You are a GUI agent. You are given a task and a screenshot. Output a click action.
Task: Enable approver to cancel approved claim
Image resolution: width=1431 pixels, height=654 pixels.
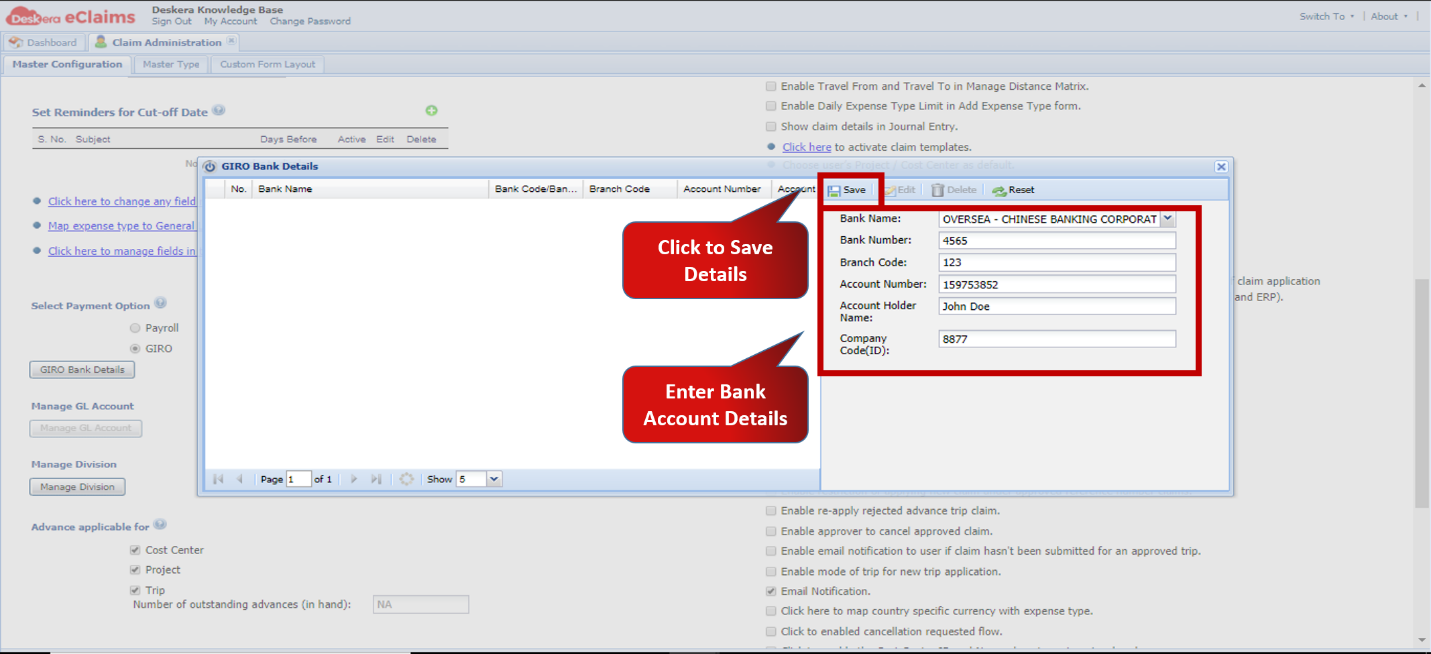click(771, 531)
